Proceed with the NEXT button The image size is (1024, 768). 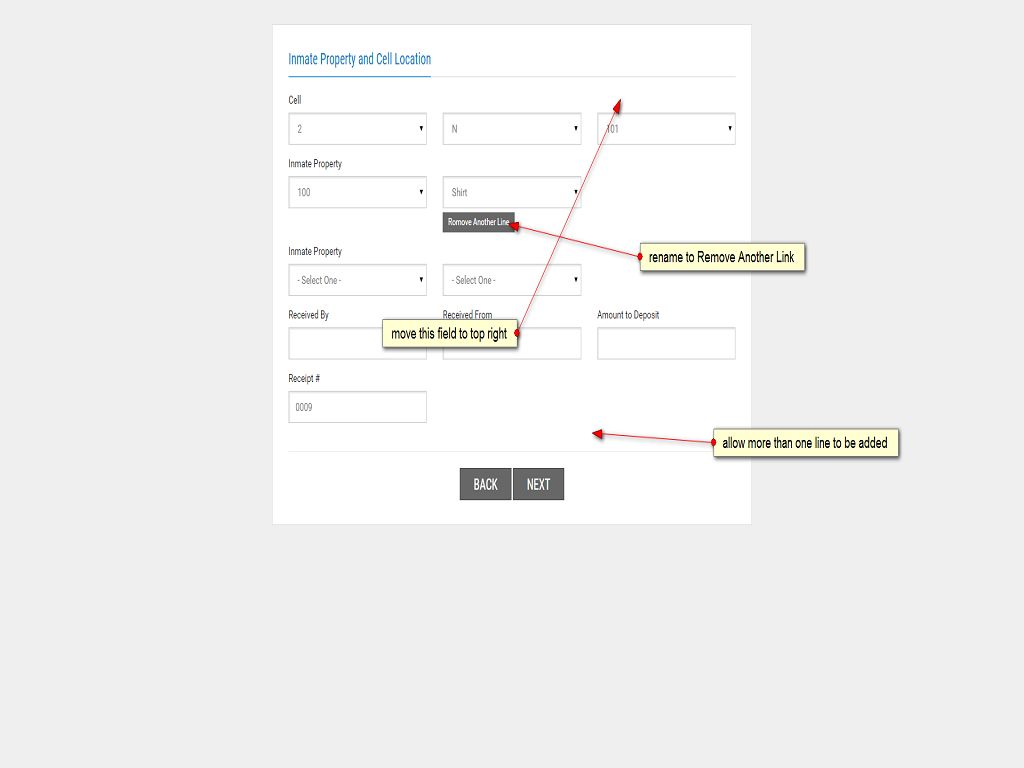[538, 484]
